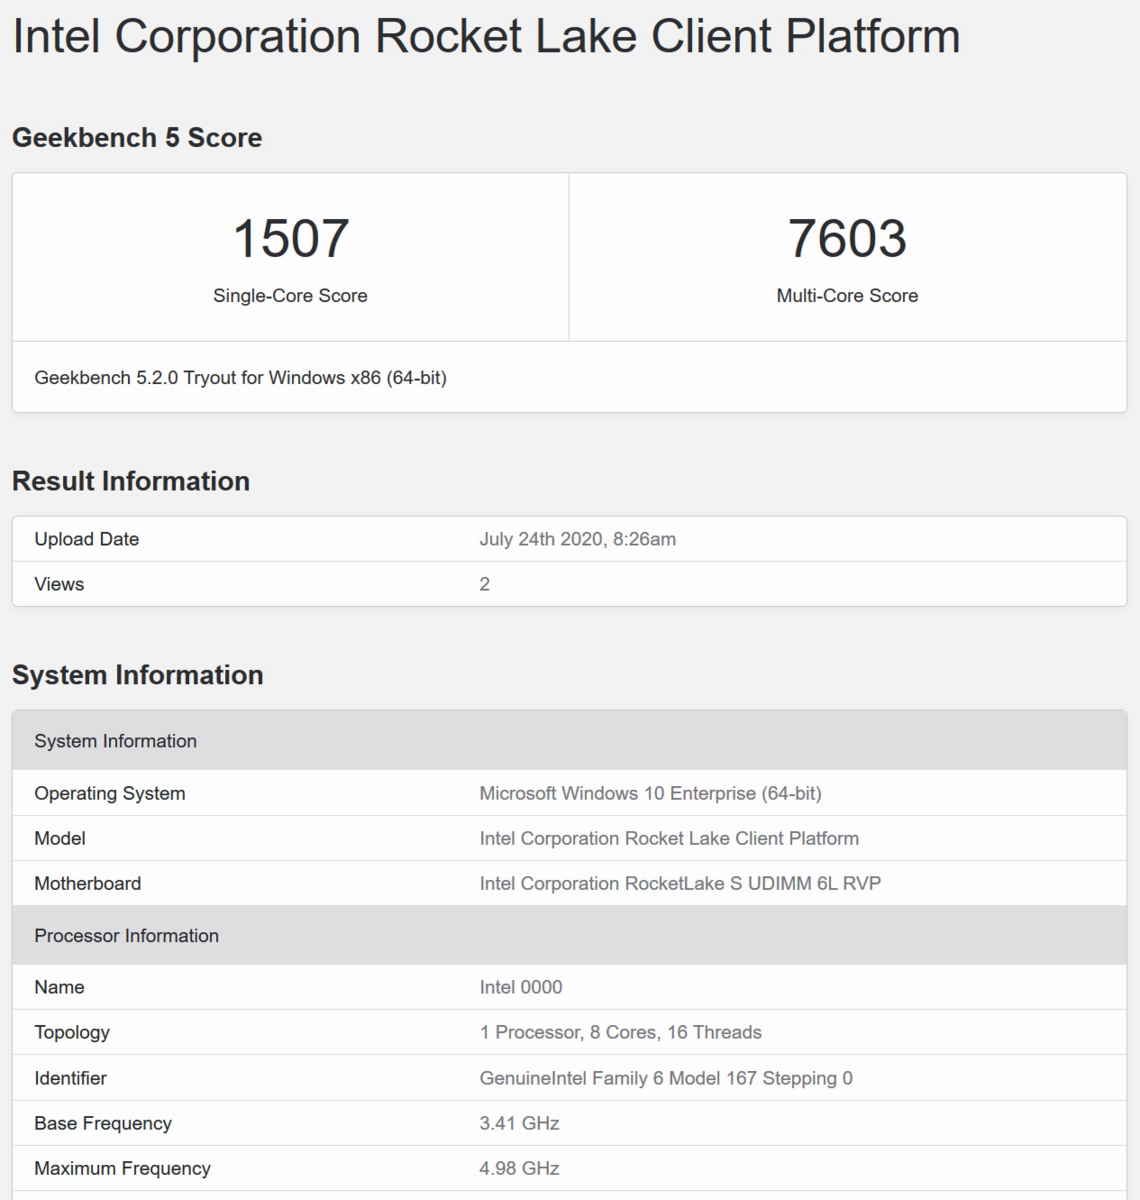Click the Operating System label

point(110,794)
